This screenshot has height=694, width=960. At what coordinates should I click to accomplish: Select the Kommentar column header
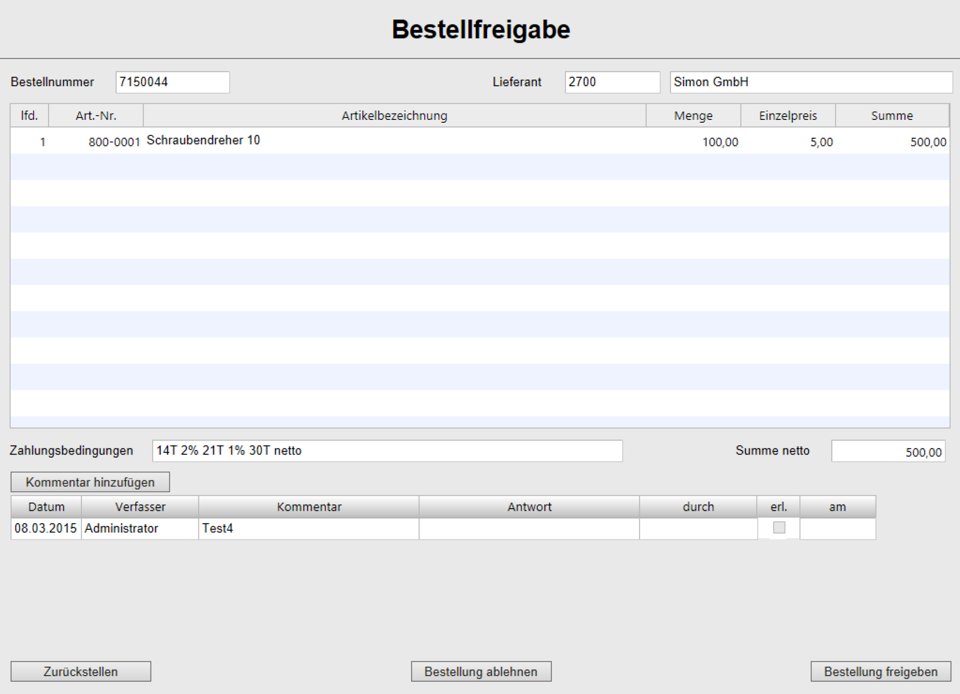(309, 507)
